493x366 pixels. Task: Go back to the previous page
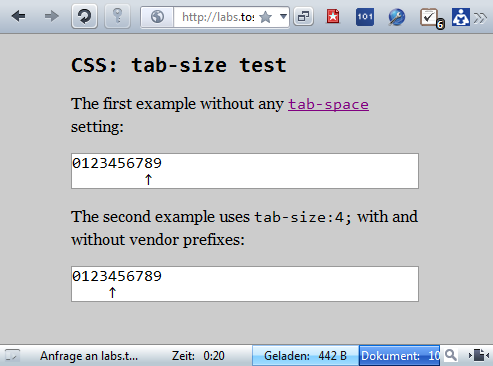tap(18, 16)
